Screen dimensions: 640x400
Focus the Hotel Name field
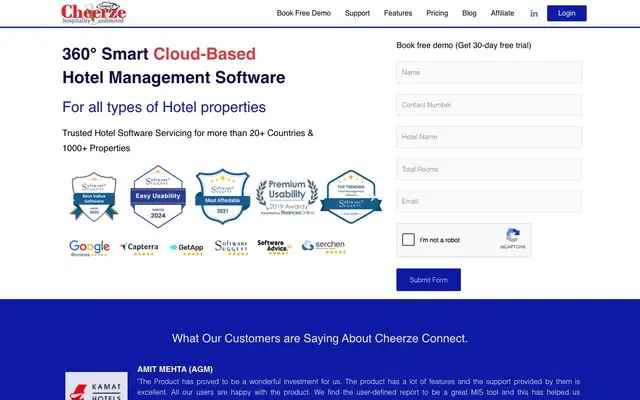tap(489, 137)
